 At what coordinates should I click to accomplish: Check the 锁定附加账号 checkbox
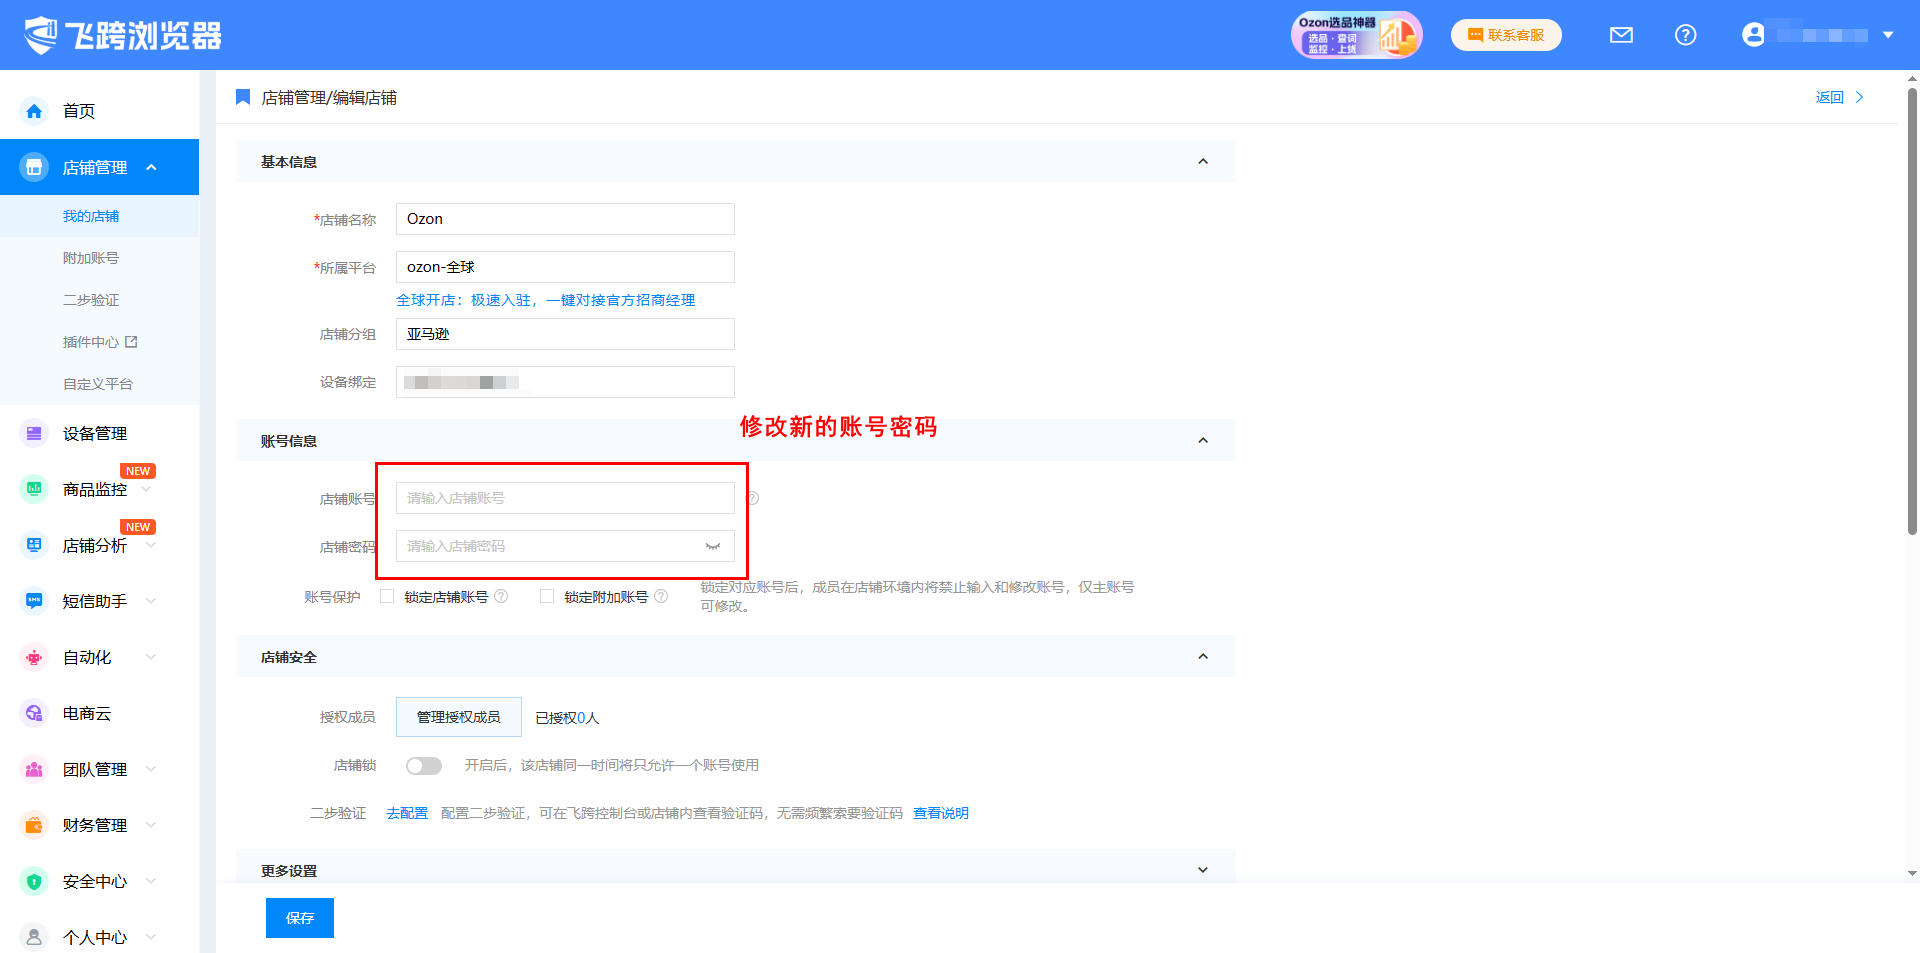pos(547,596)
